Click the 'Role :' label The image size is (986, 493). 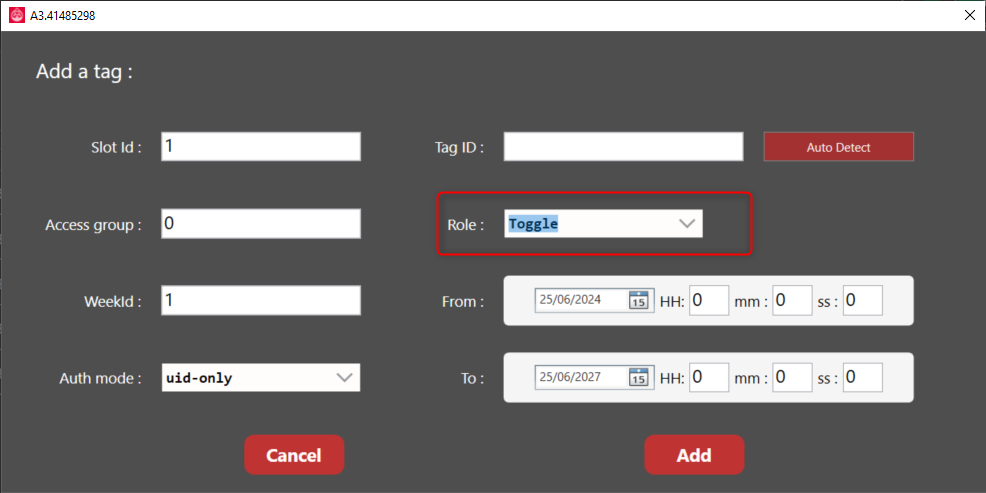[465, 225]
